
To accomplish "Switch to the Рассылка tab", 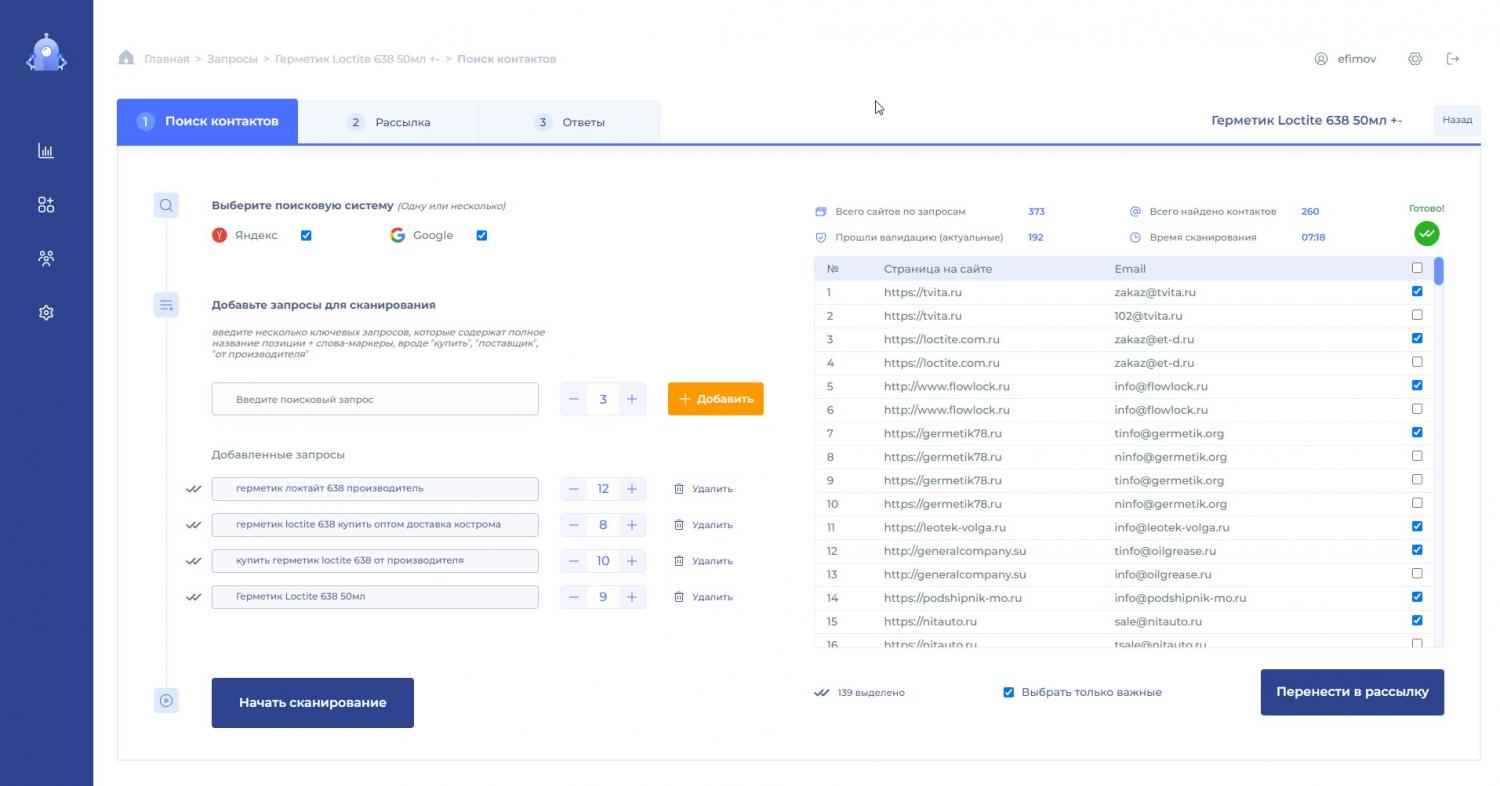I will 389,122.
